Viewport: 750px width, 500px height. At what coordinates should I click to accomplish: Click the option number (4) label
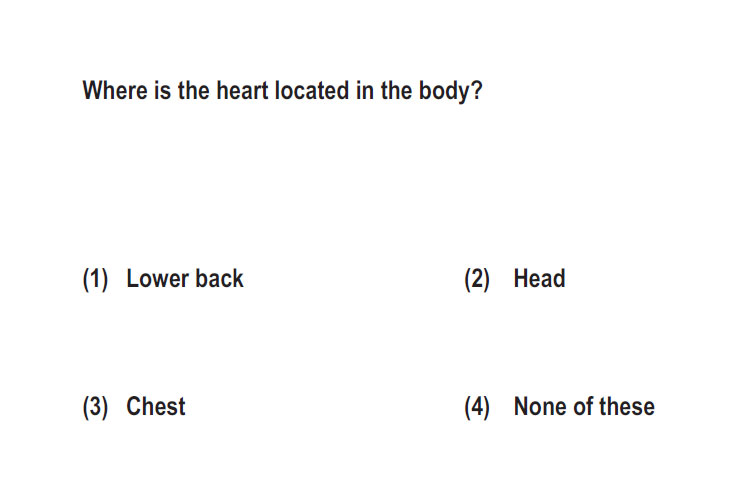click(x=477, y=407)
